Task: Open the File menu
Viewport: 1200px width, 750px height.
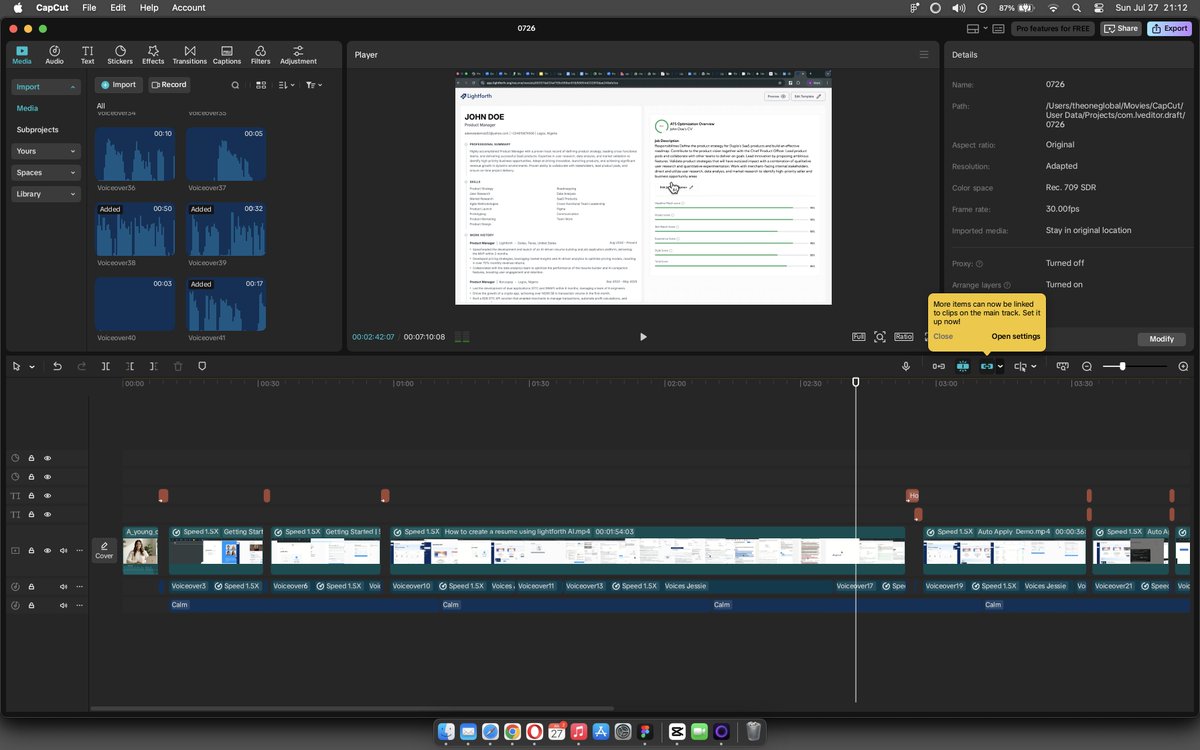Action: coord(89,7)
